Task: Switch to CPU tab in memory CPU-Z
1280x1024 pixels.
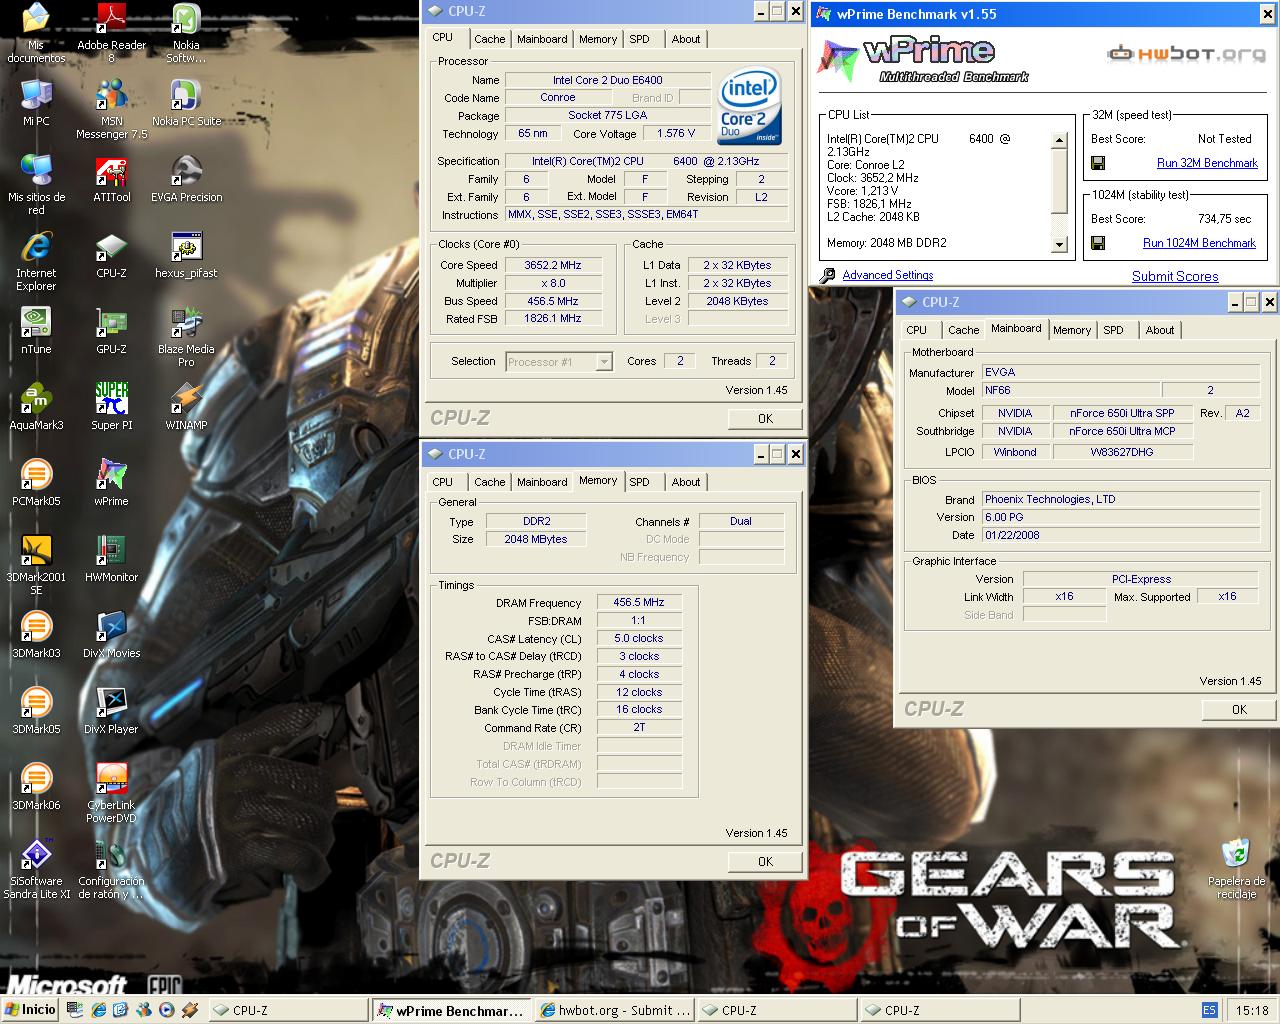Action: click(443, 482)
